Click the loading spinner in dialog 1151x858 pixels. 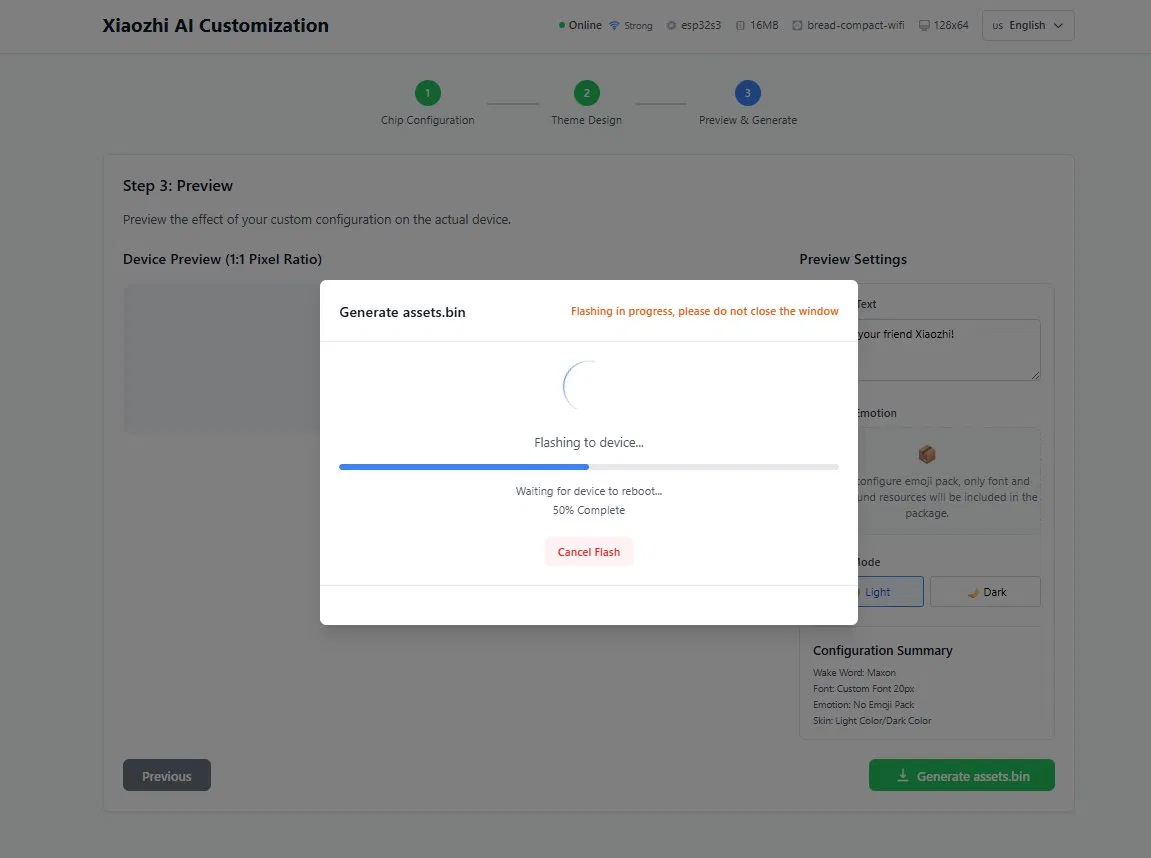click(588, 386)
